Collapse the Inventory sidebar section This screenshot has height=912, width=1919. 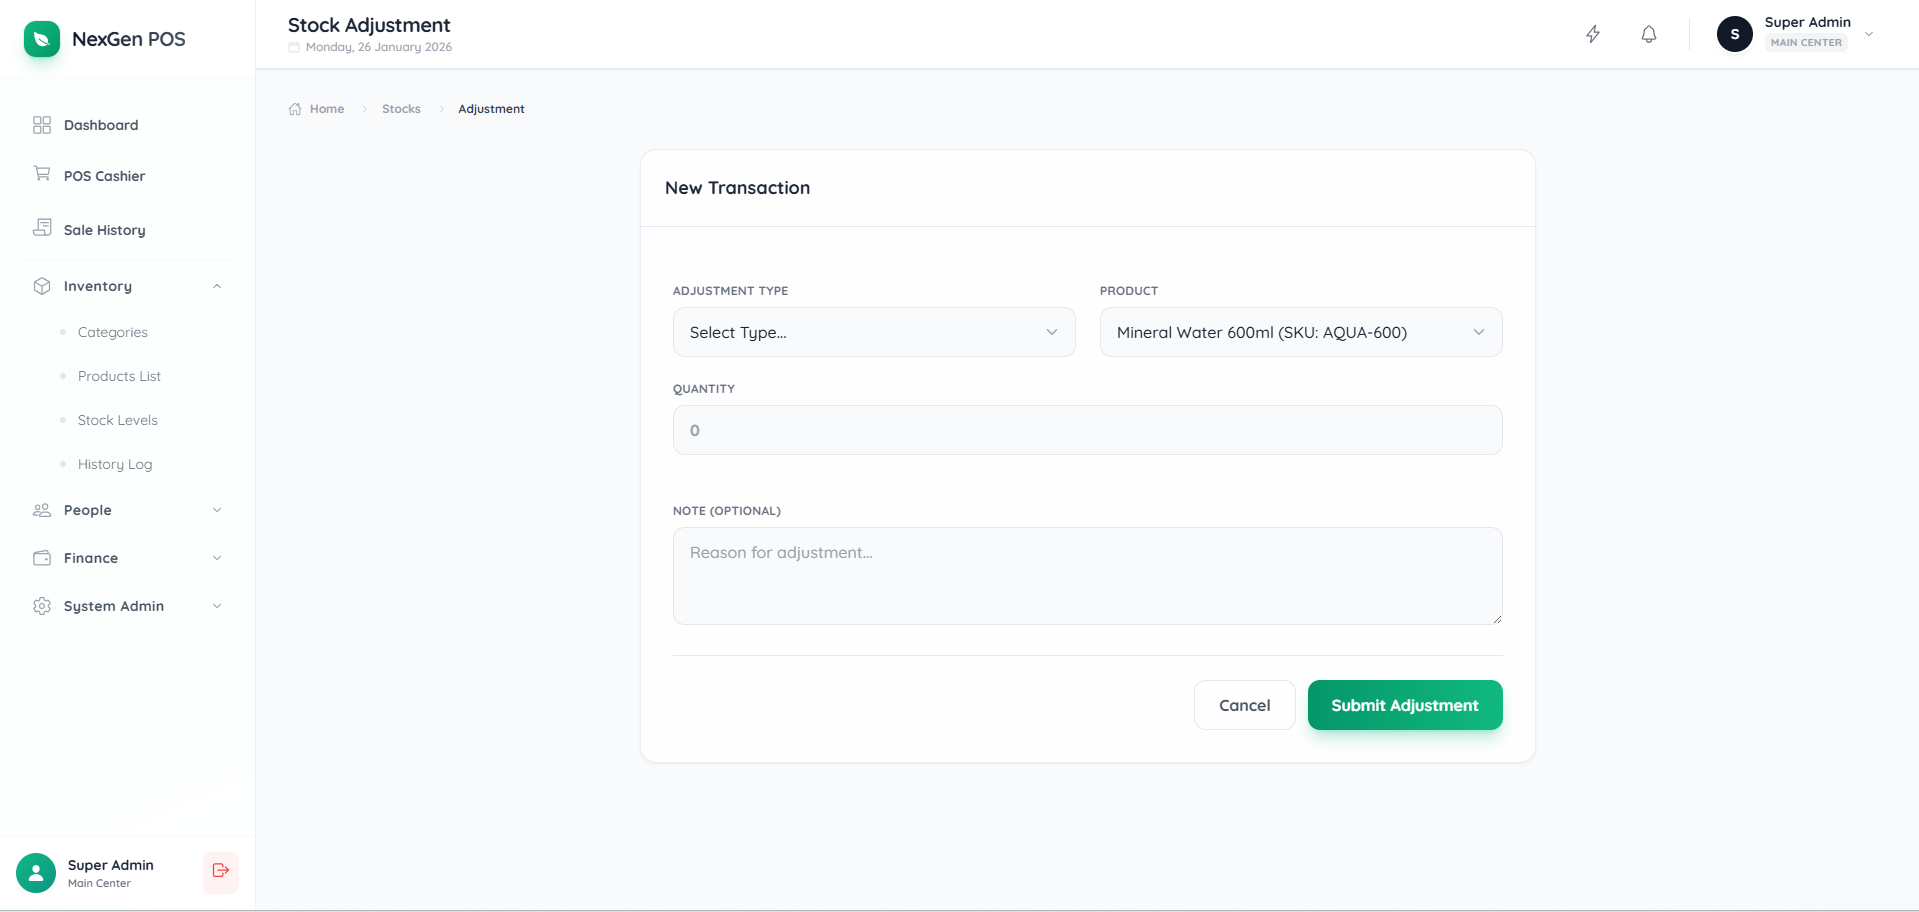217,286
